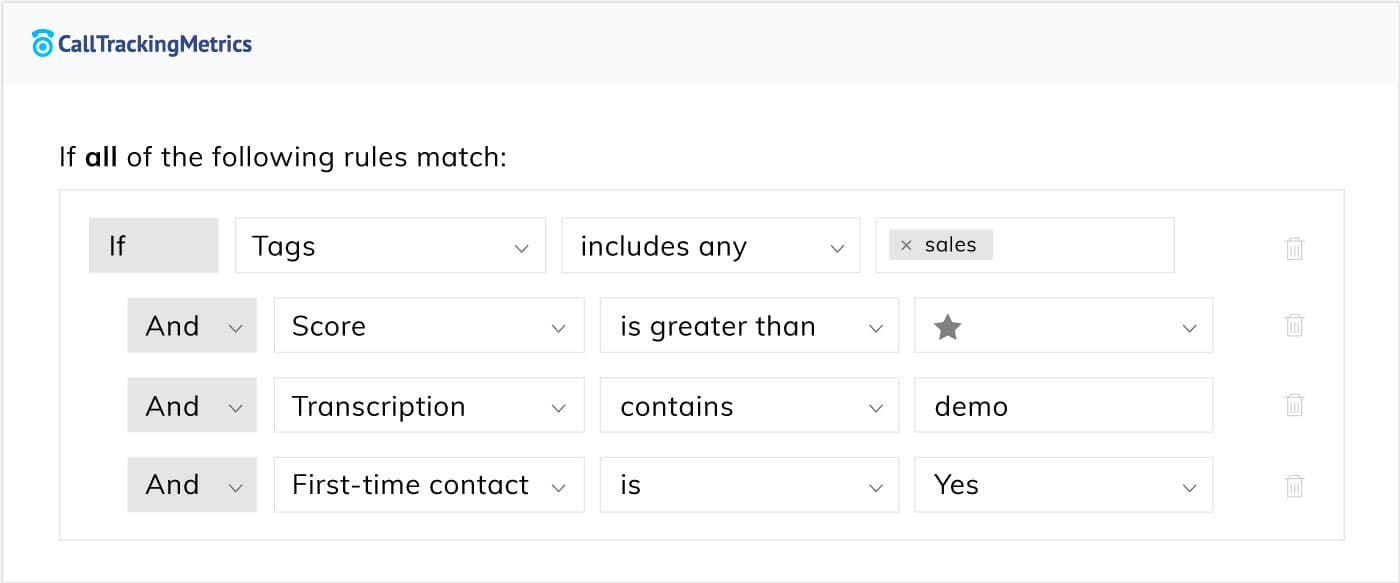Open the First-time contact field dropdown
The image size is (1400, 583).
428,485
